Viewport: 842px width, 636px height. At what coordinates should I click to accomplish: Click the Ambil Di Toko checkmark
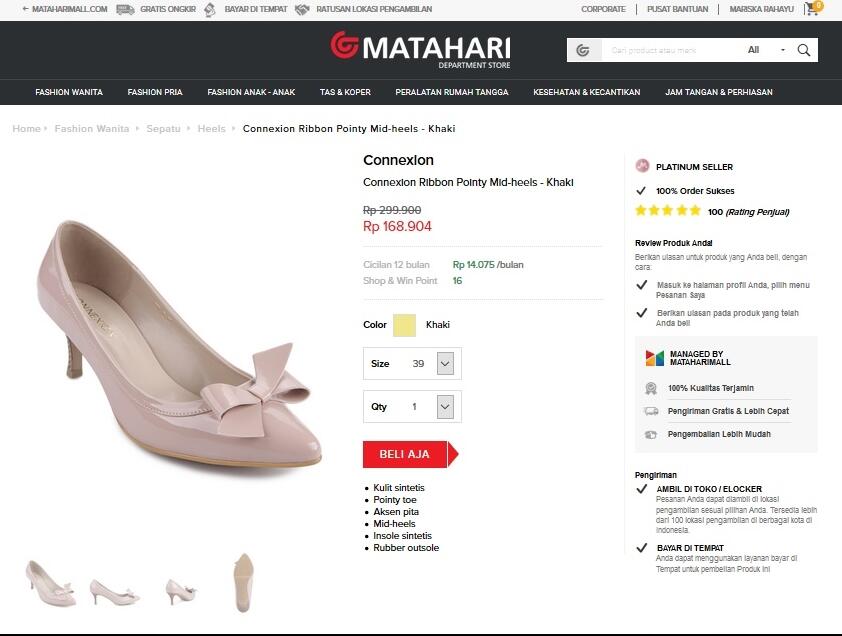point(641,489)
